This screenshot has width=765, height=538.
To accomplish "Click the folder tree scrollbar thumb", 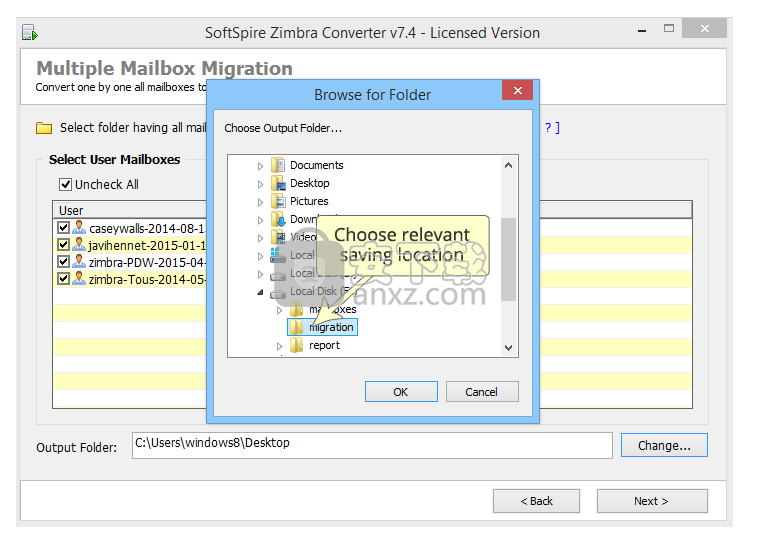I will tap(508, 259).
